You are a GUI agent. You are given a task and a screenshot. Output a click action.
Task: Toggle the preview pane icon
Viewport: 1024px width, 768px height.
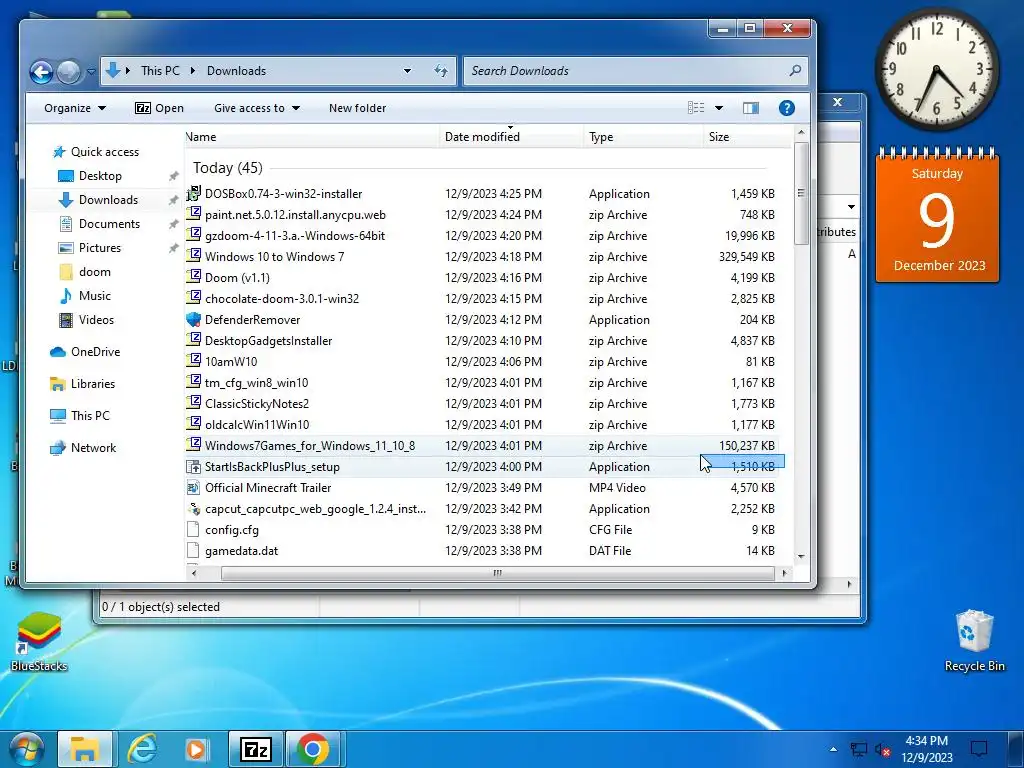(751, 108)
